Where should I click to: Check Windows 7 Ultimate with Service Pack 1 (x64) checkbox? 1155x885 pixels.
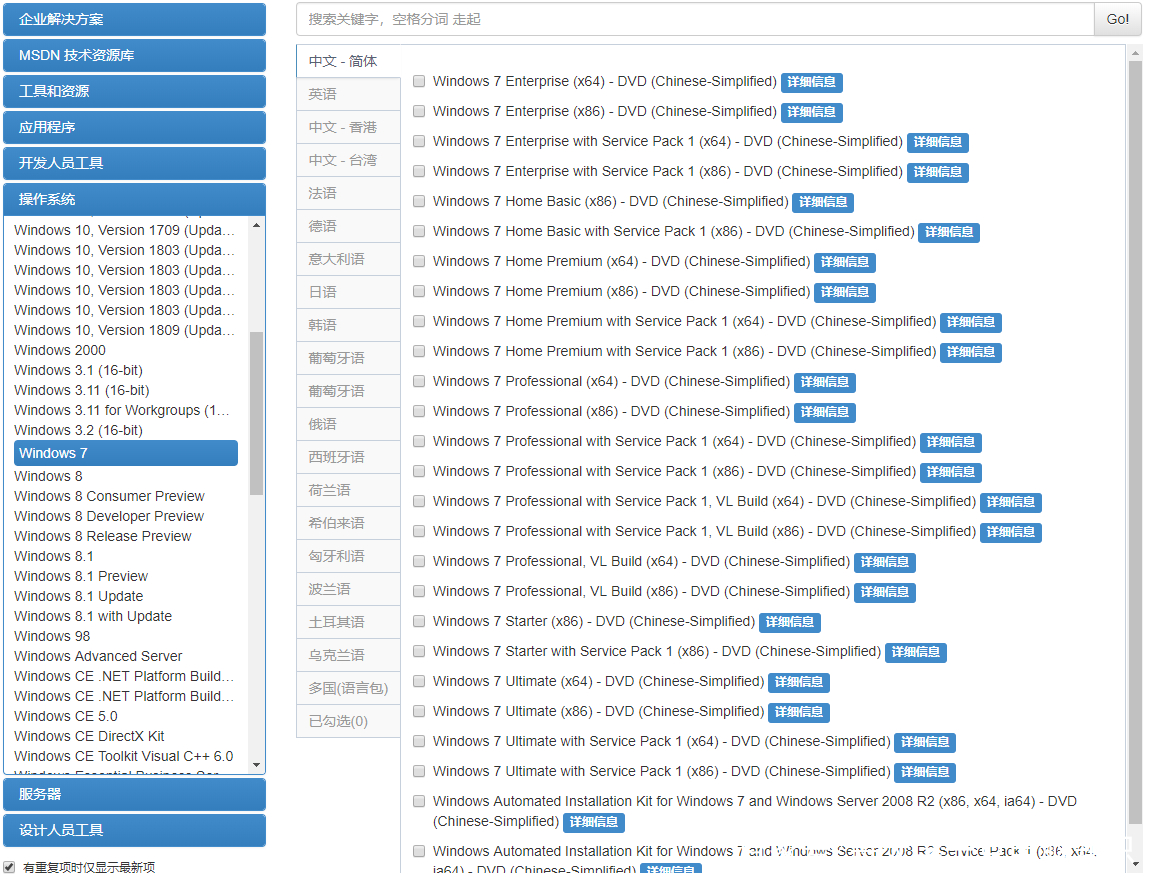point(419,741)
